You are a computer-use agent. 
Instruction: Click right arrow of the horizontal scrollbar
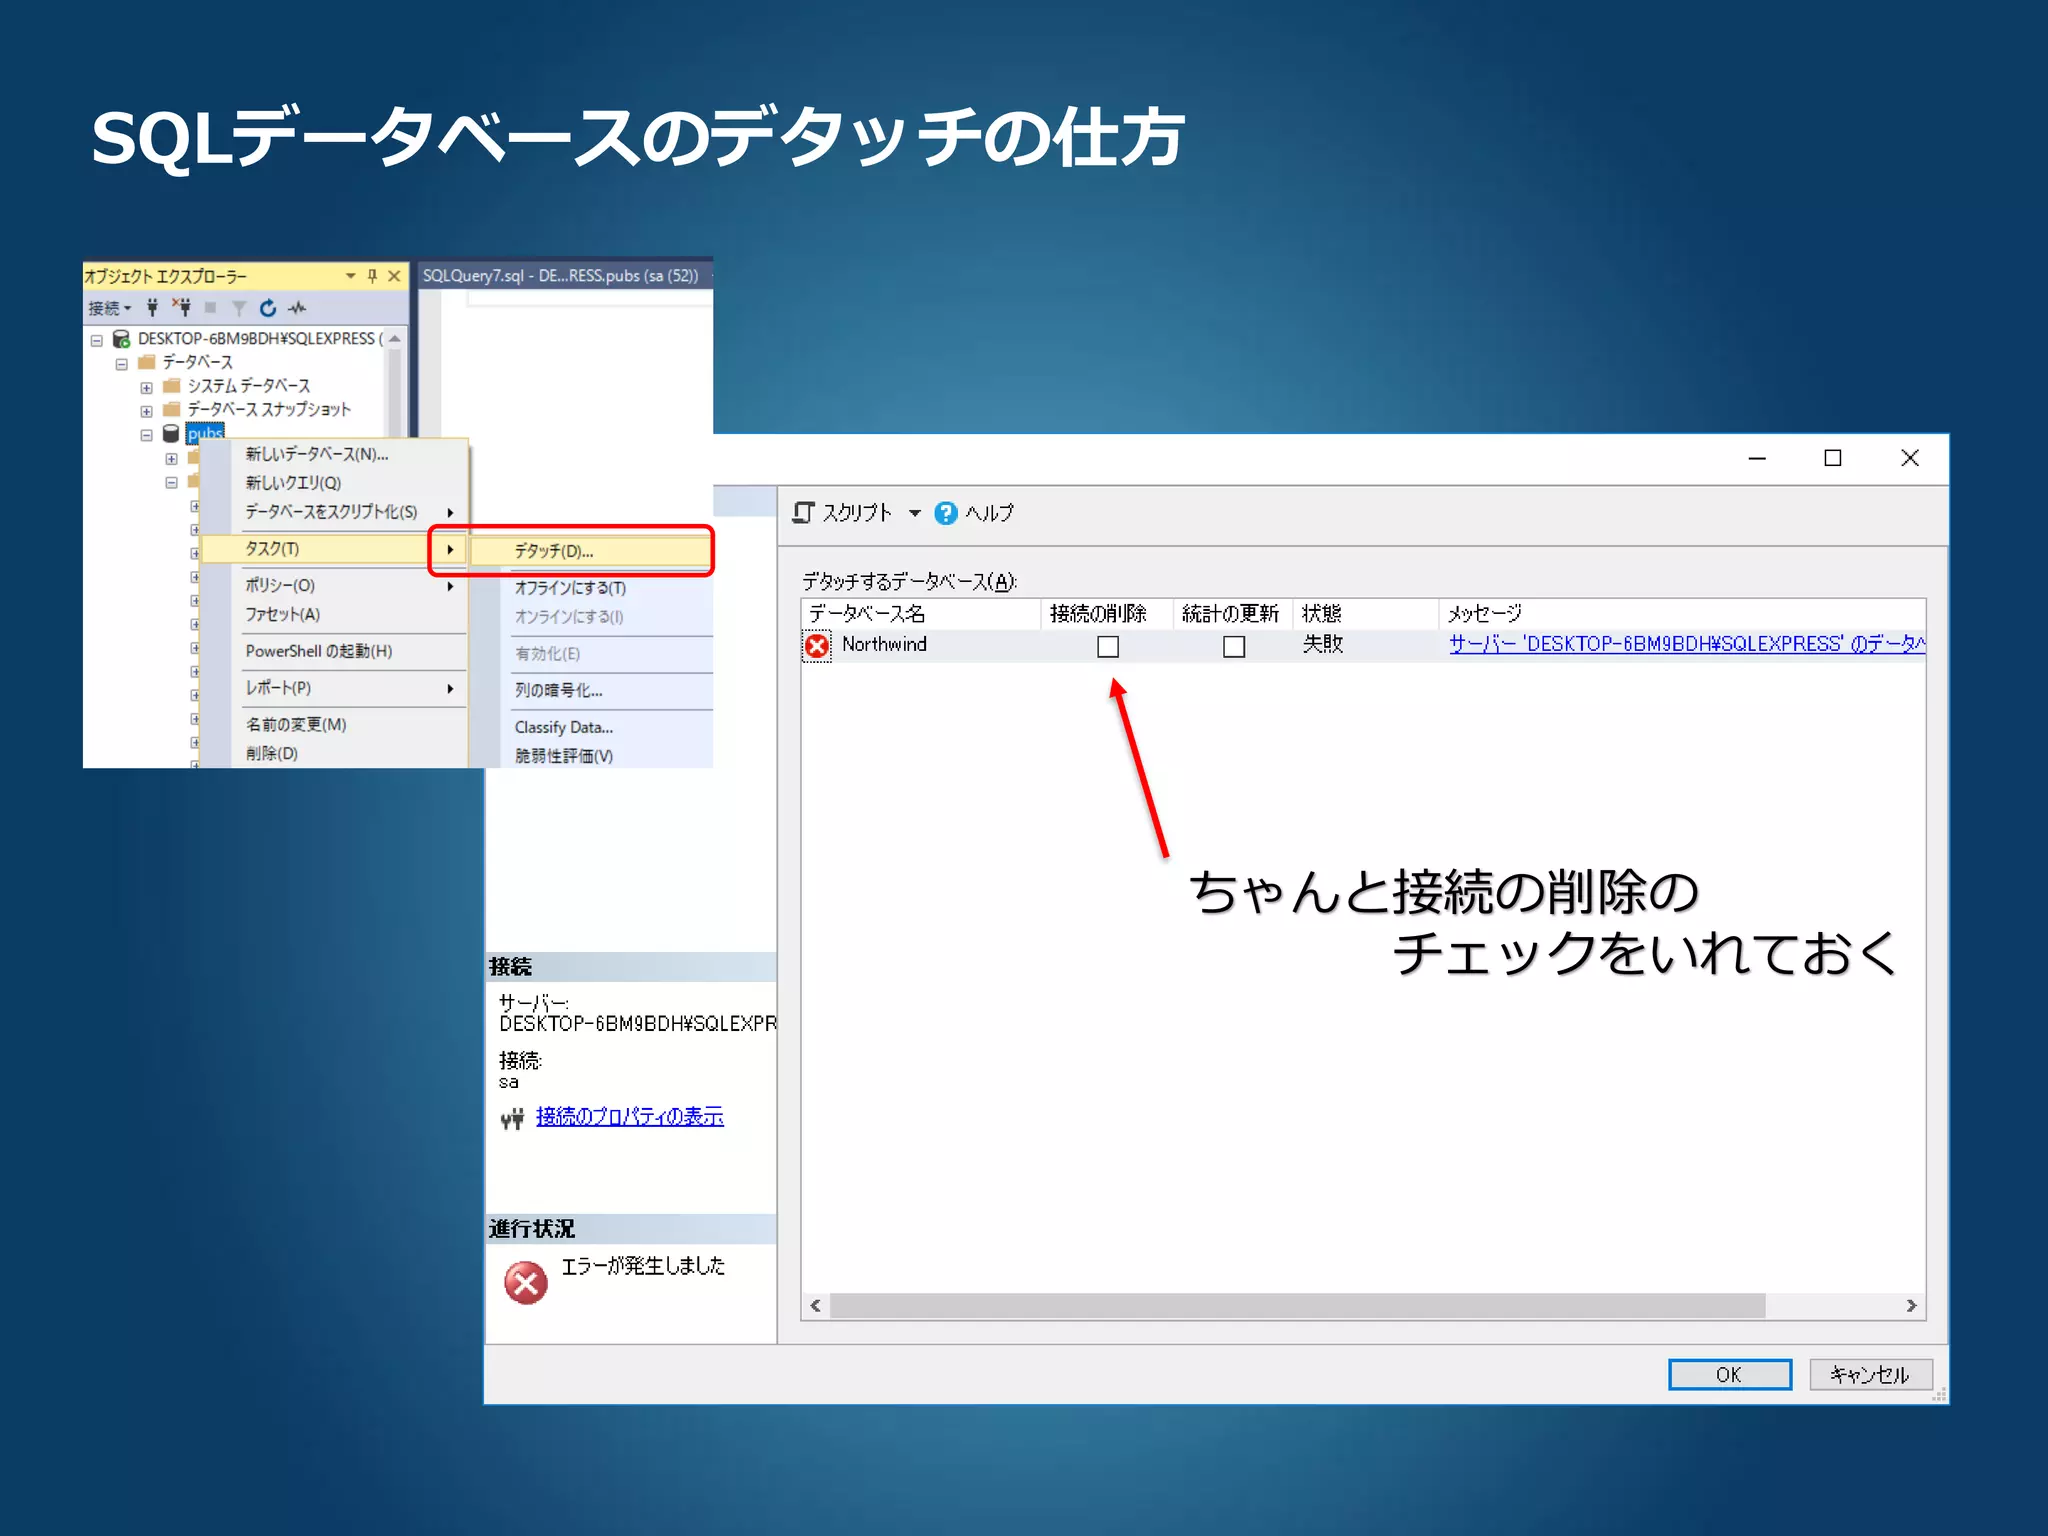pos(1911,1306)
